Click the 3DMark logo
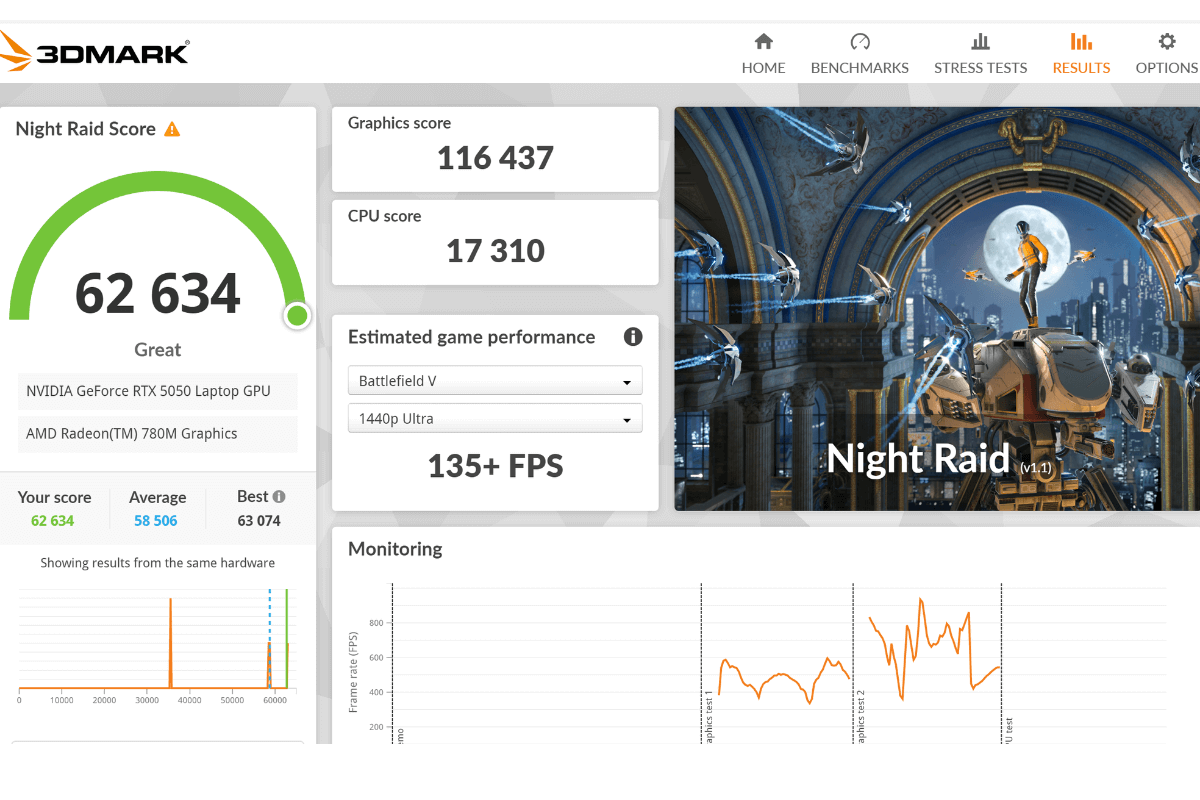1200x800 pixels. (x=95, y=51)
